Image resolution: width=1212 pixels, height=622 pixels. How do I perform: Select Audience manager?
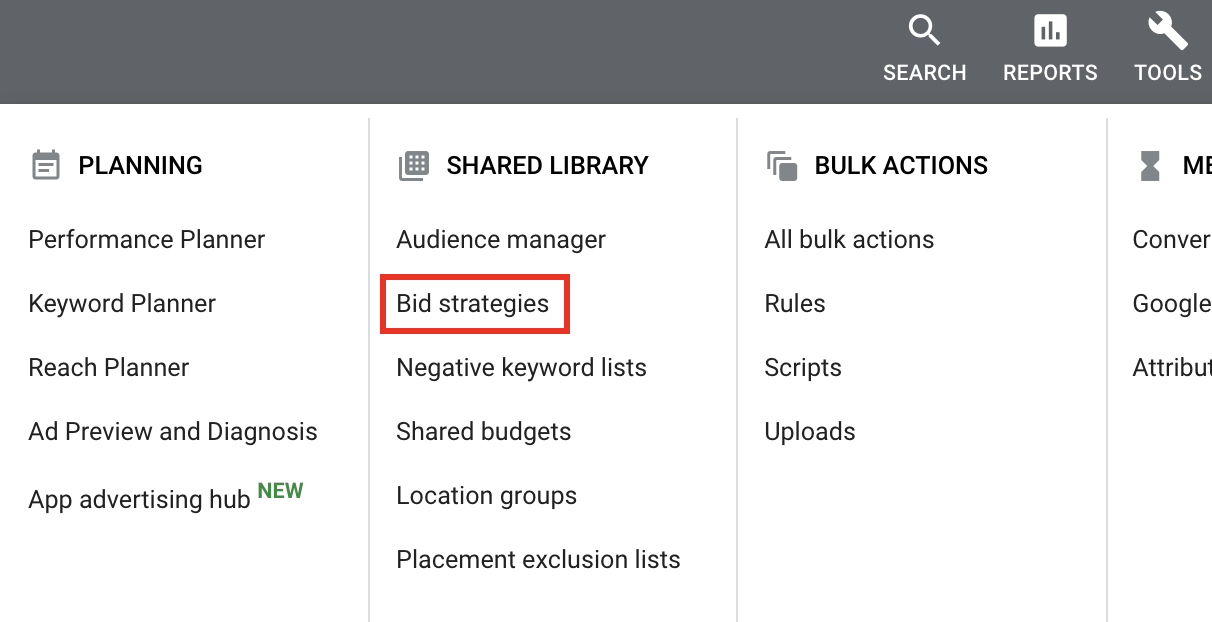(x=501, y=240)
